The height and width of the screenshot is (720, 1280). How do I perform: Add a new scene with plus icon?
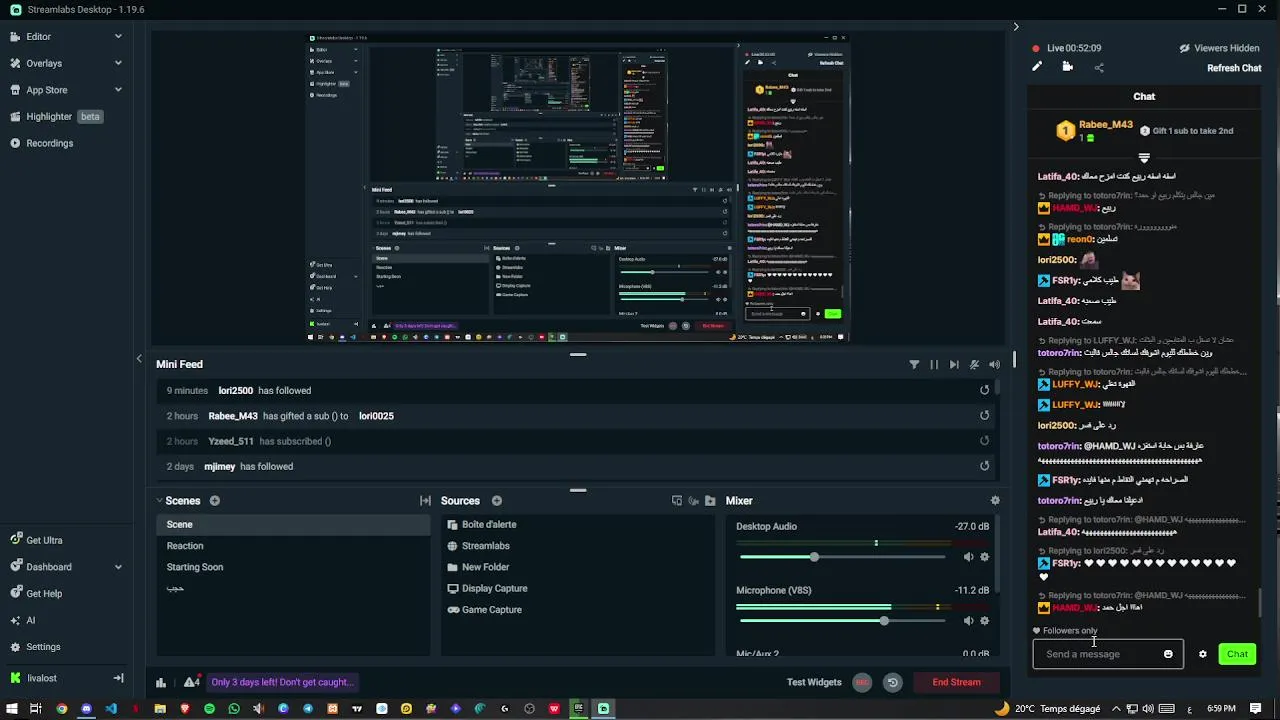(214, 501)
